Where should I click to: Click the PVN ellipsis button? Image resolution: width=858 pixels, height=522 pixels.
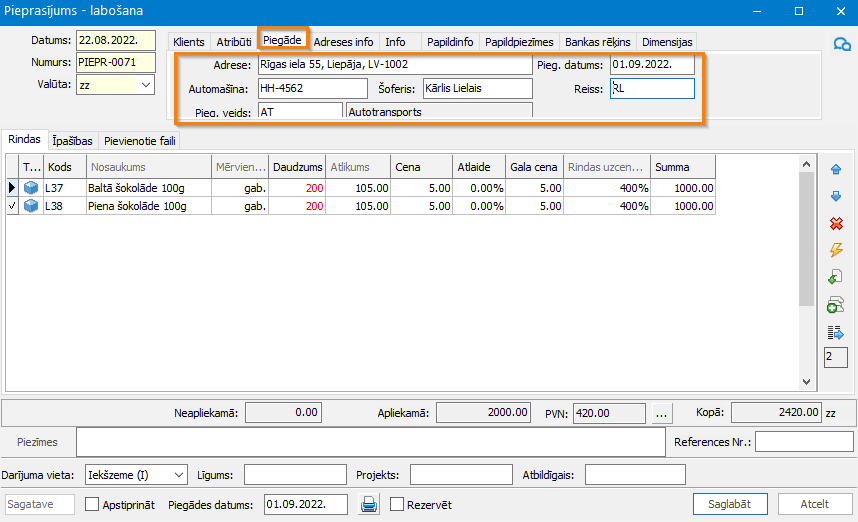click(662, 412)
